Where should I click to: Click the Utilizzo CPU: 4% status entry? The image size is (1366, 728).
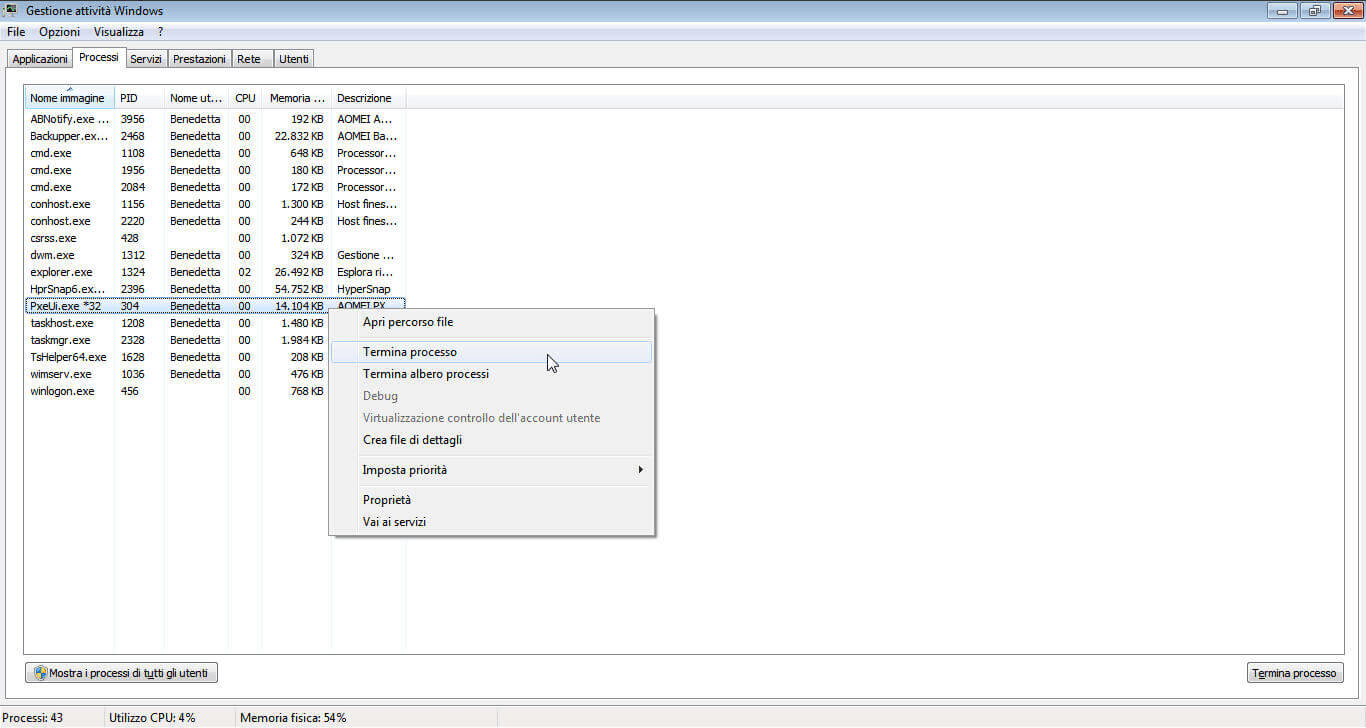pyautogui.click(x=152, y=718)
